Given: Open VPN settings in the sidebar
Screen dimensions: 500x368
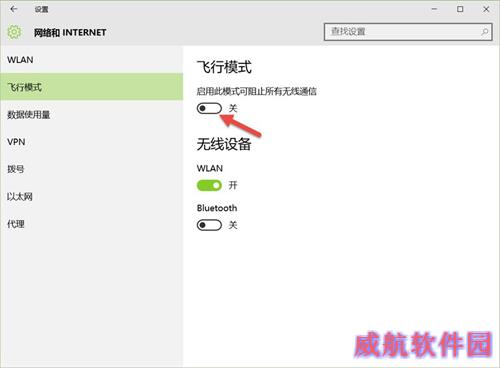Looking at the screenshot, I should click(92, 142).
